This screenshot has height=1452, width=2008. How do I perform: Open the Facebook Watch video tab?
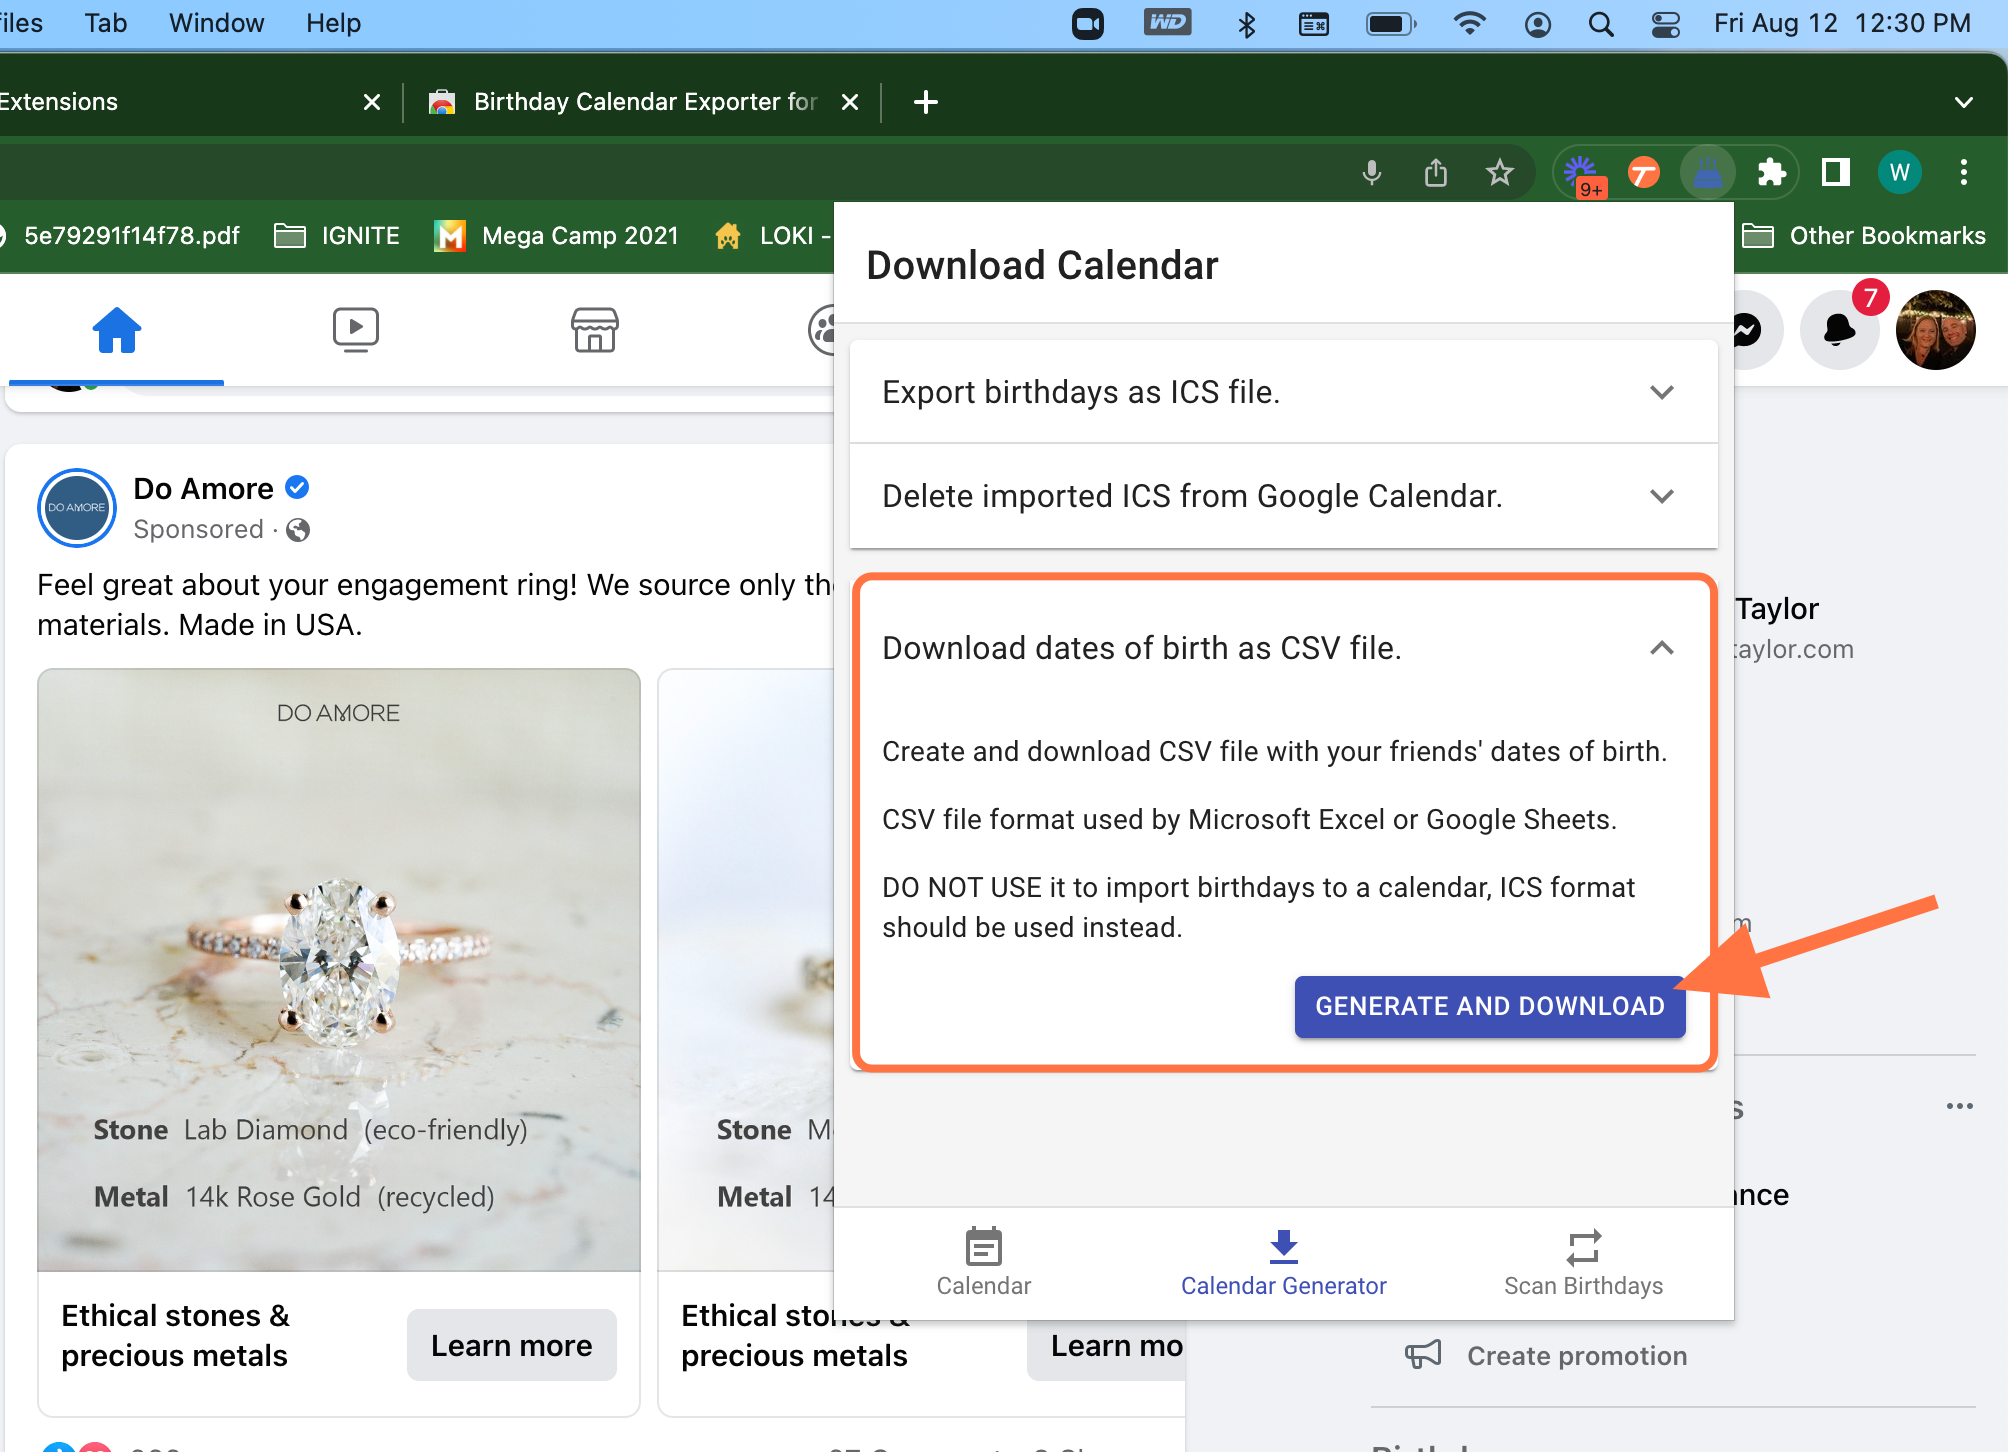(355, 330)
